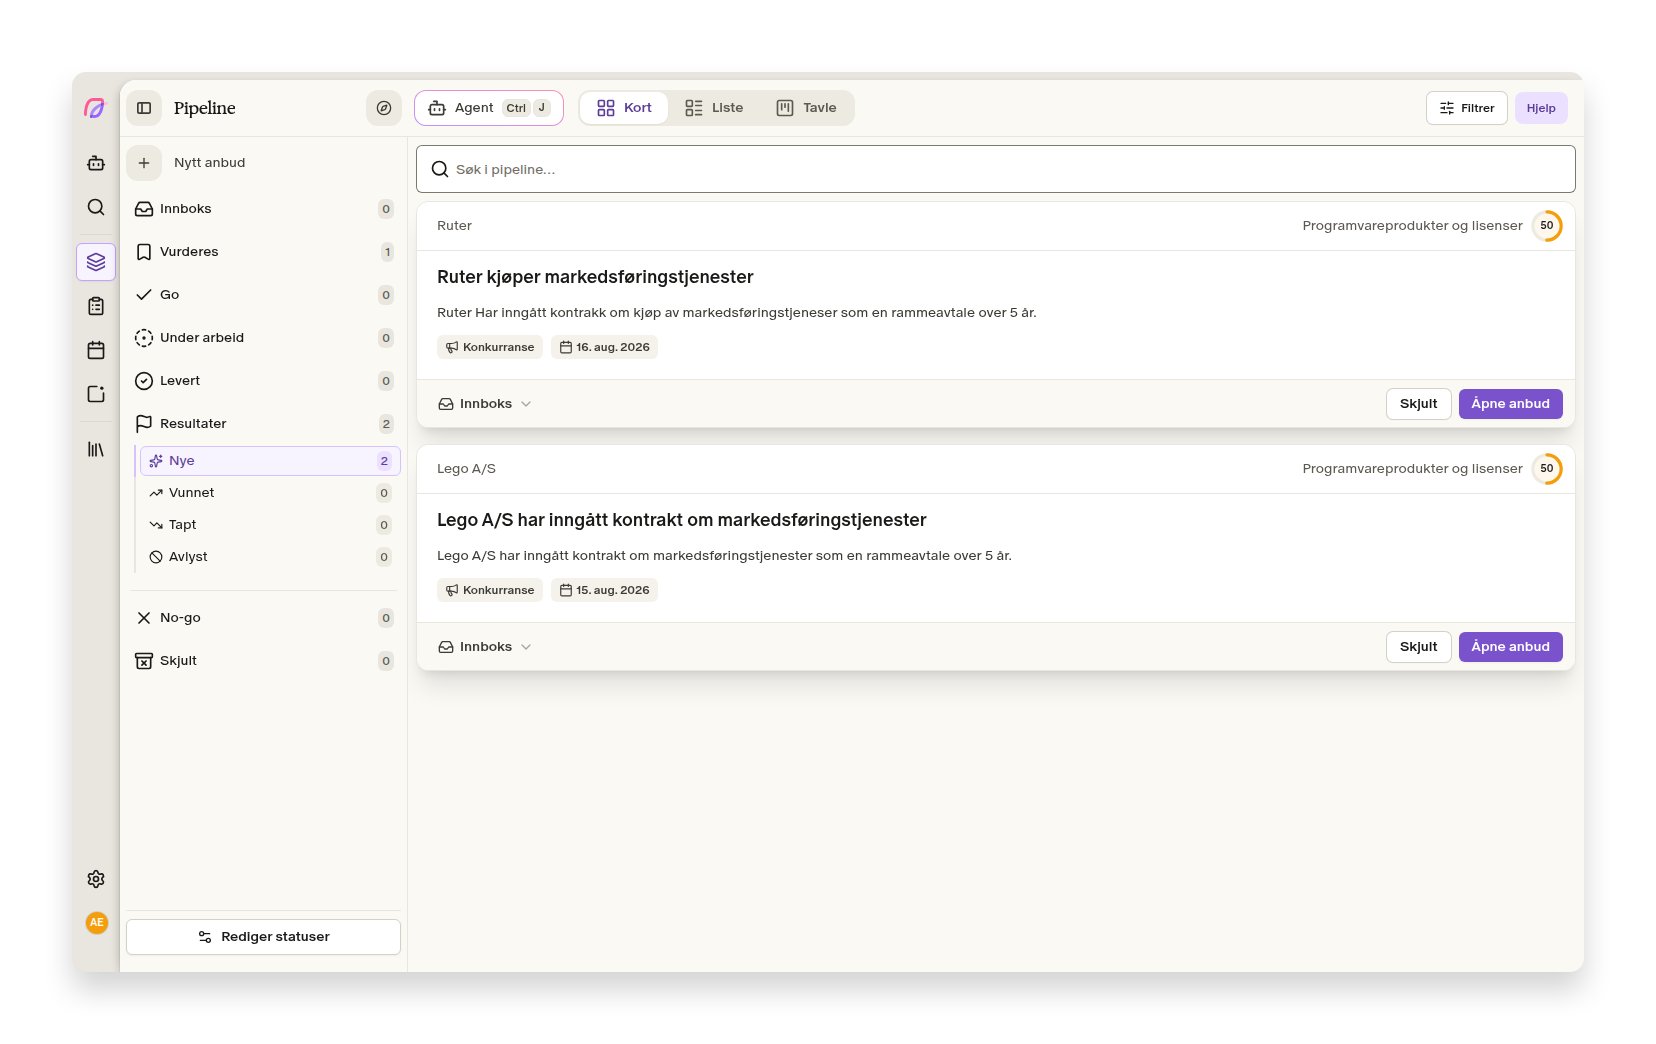1656x1044 pixels.
Task: Open the Vurderes status
Action: tap(264, 252)
